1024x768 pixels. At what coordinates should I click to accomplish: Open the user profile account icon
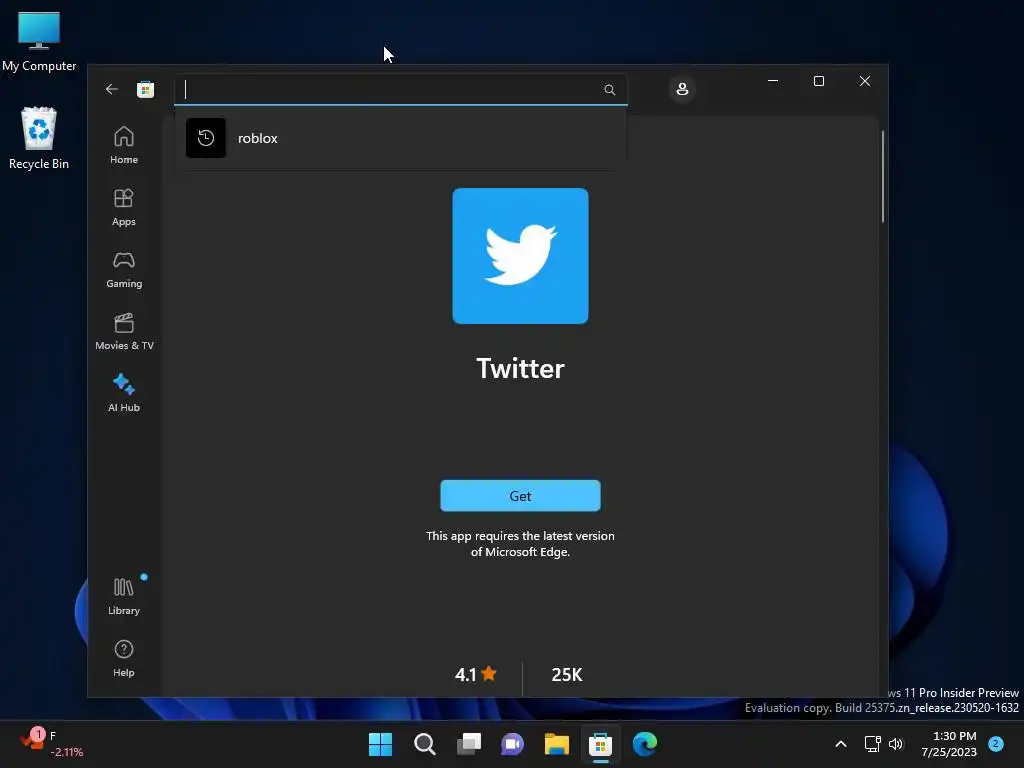[682, 89]
